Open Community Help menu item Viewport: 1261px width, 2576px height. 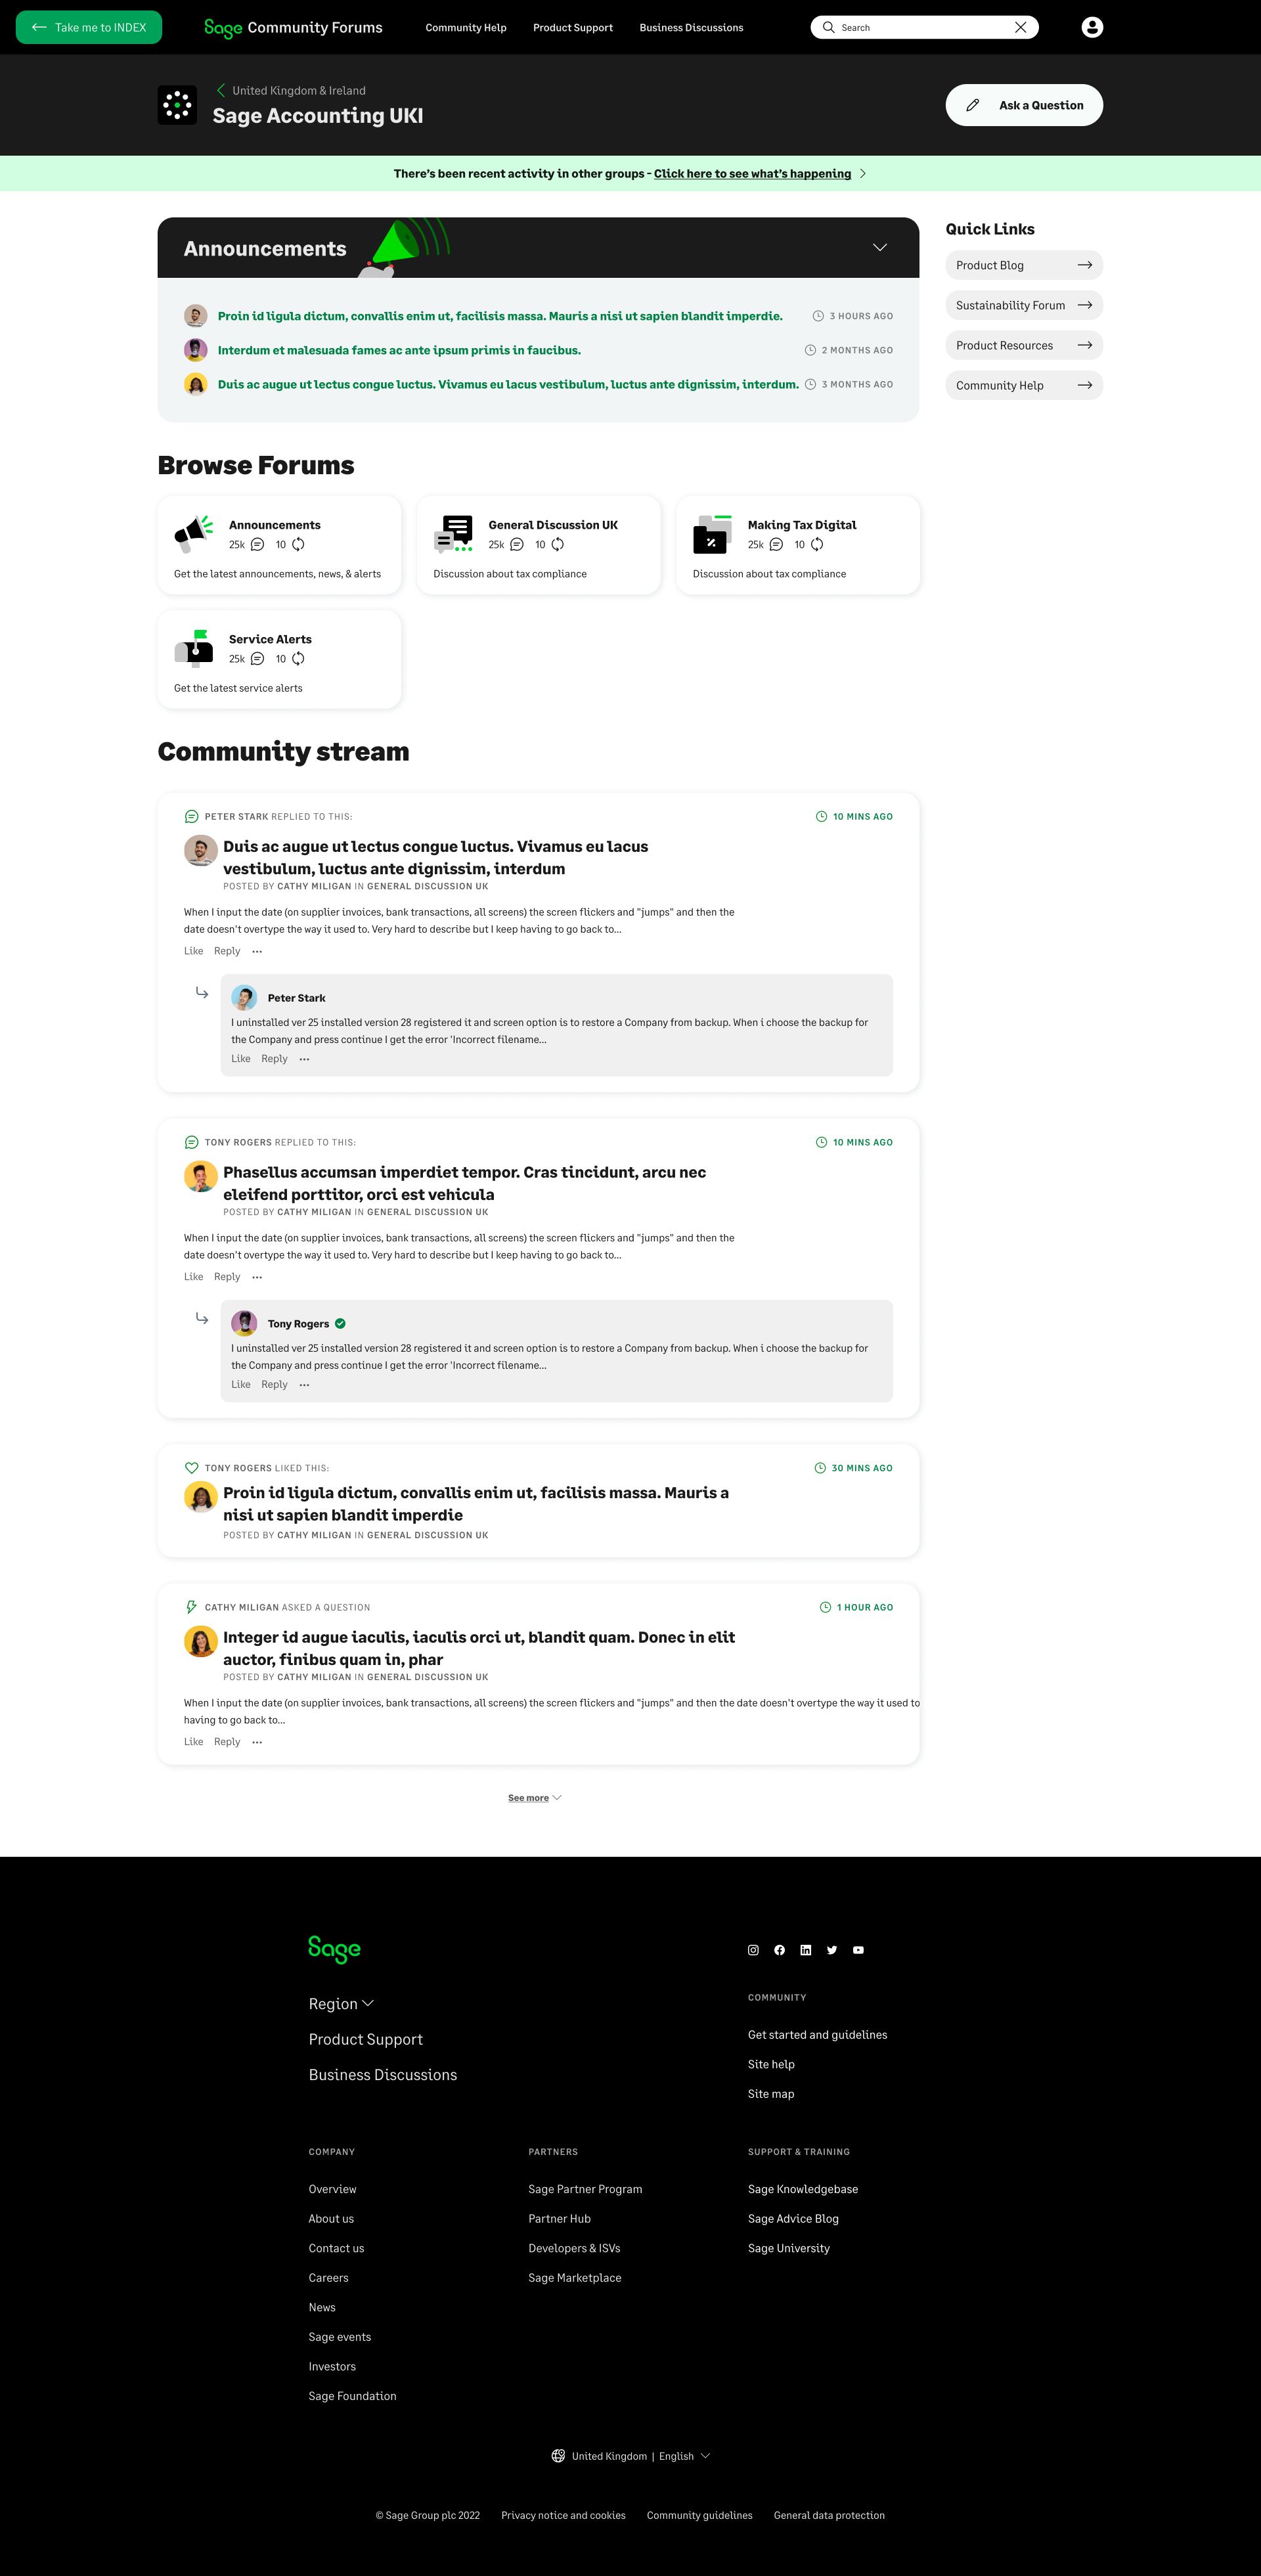click(x=466, y=27)
